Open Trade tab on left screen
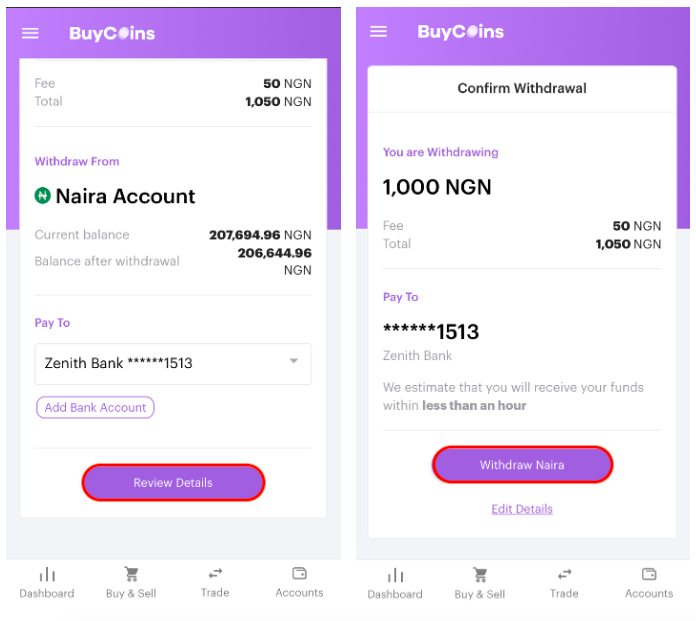Screen dimensions: 696x621 (215, 583)
